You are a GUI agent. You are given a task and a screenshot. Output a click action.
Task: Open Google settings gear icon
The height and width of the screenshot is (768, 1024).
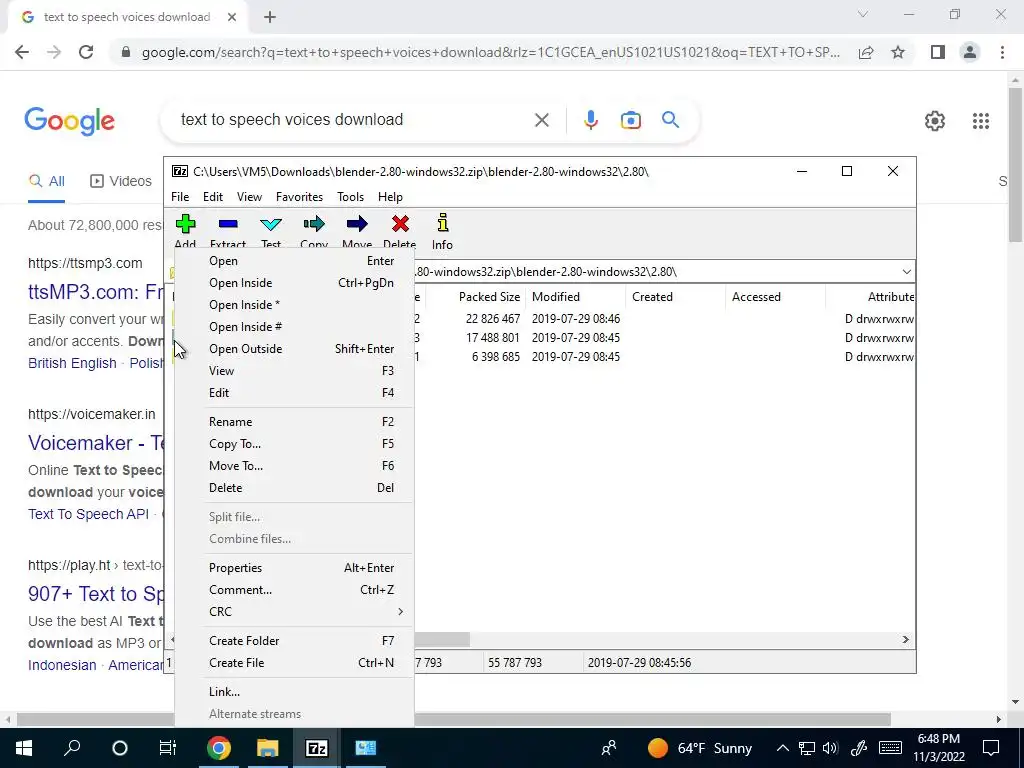(935, 121)
